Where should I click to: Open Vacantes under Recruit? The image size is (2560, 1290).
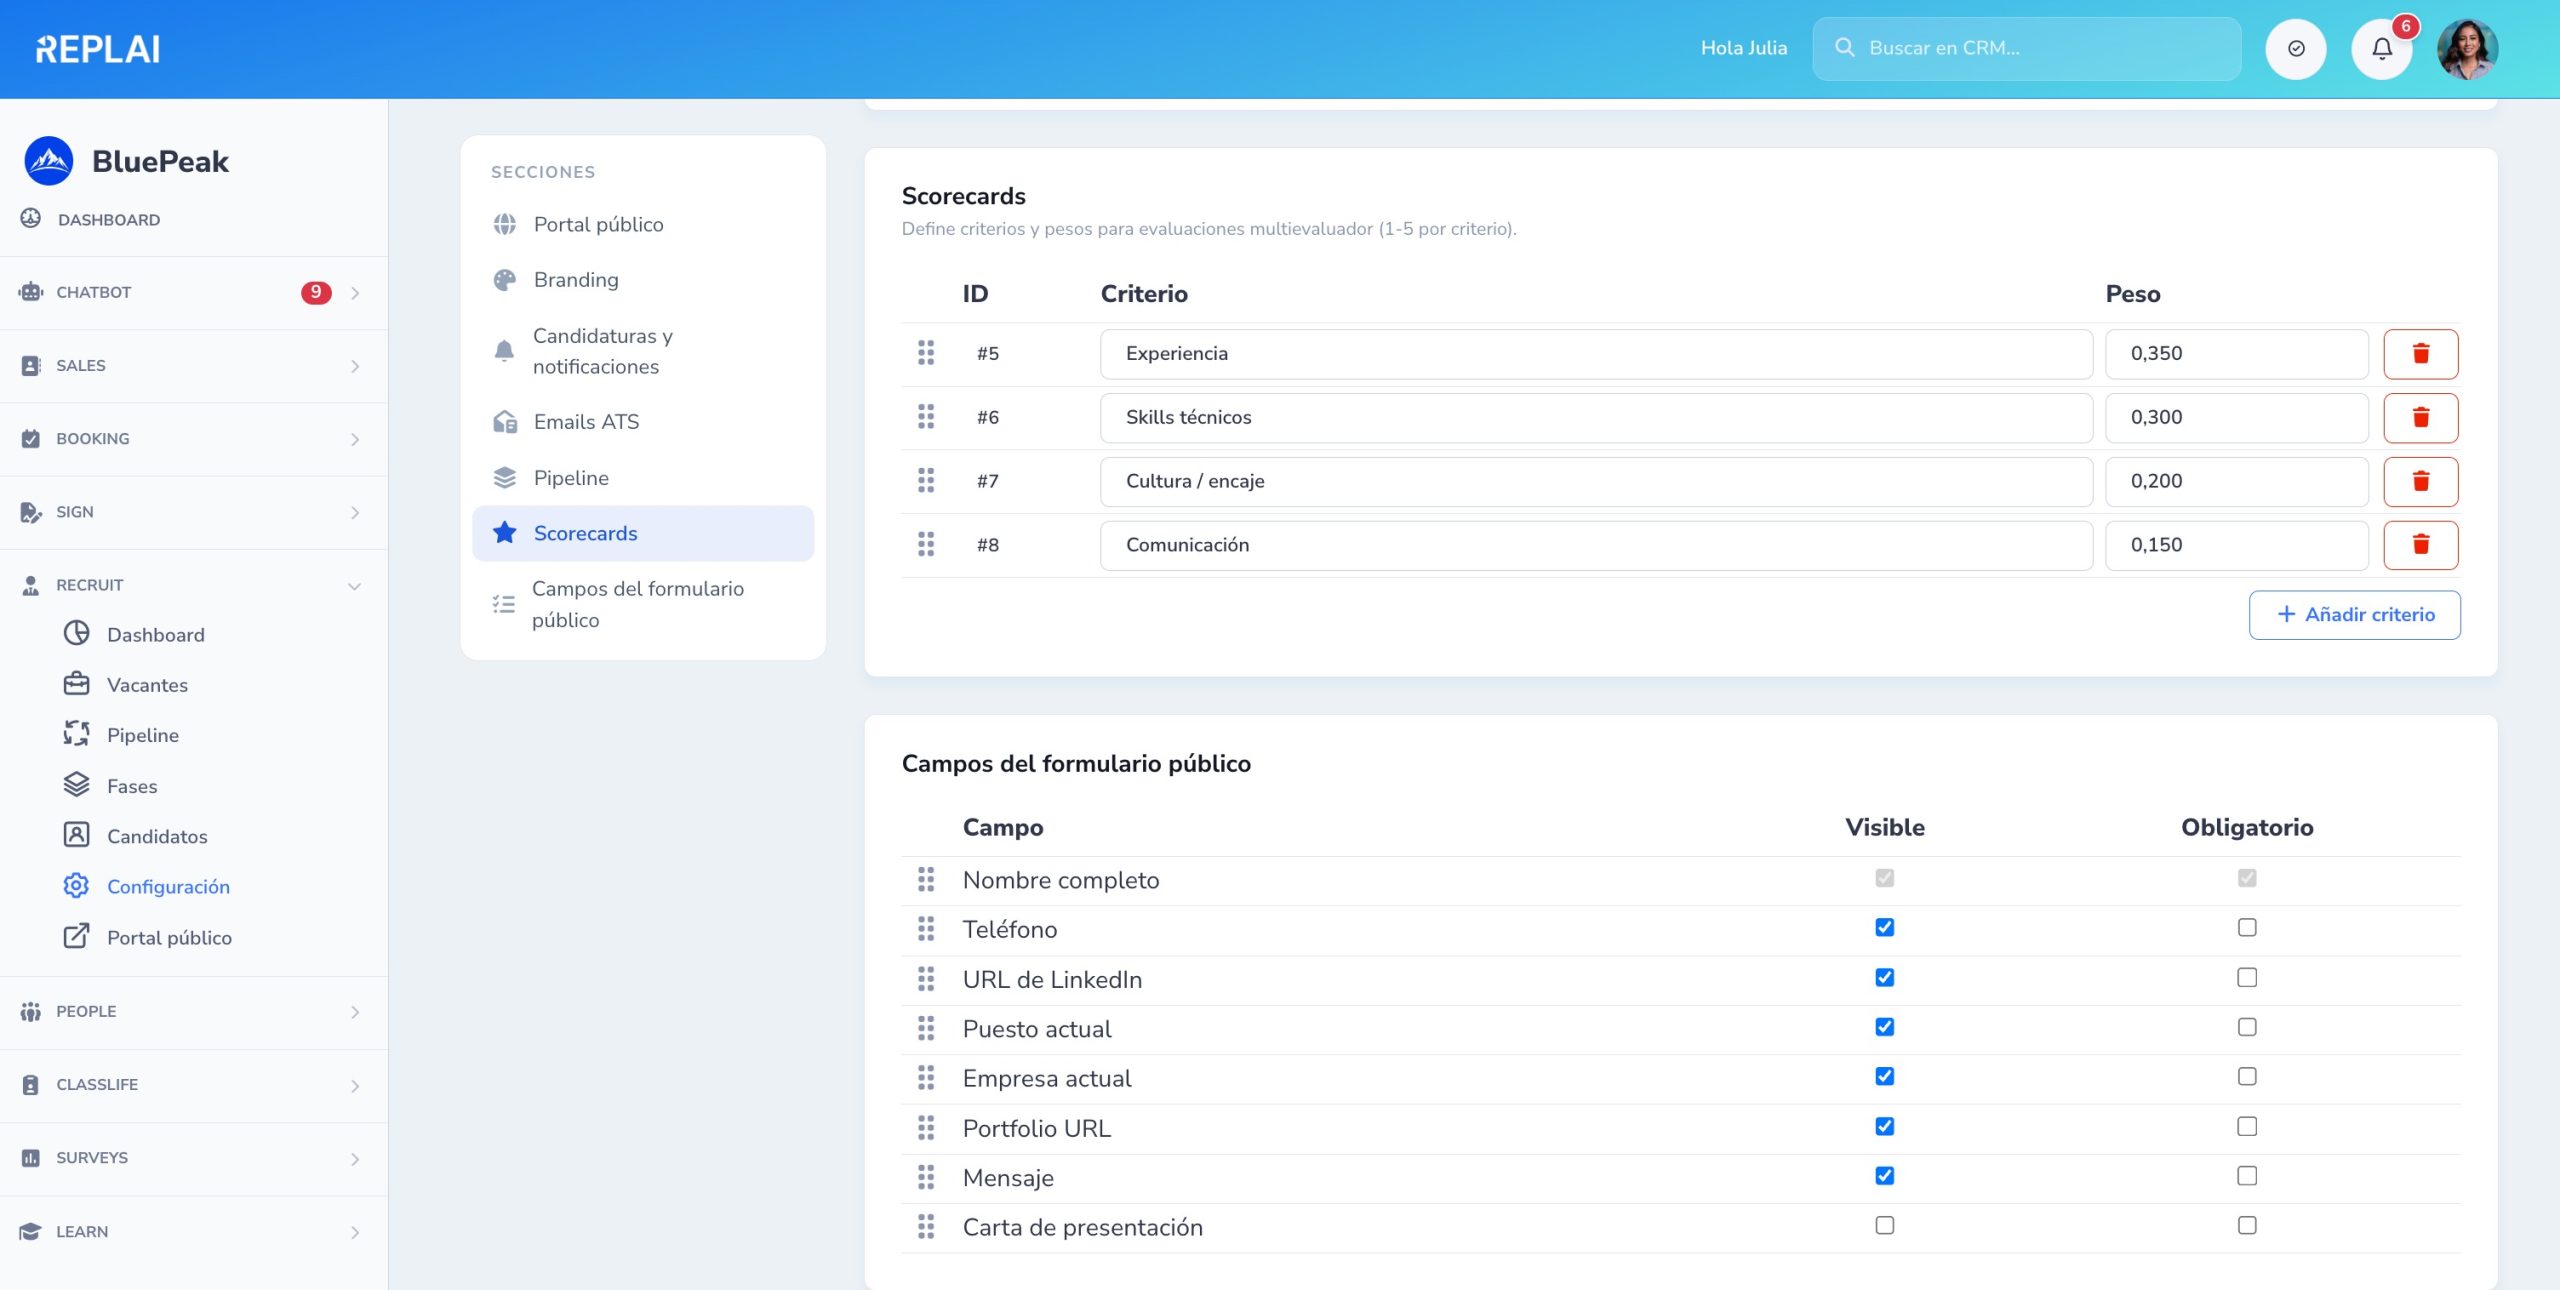(x=147, y=685)
